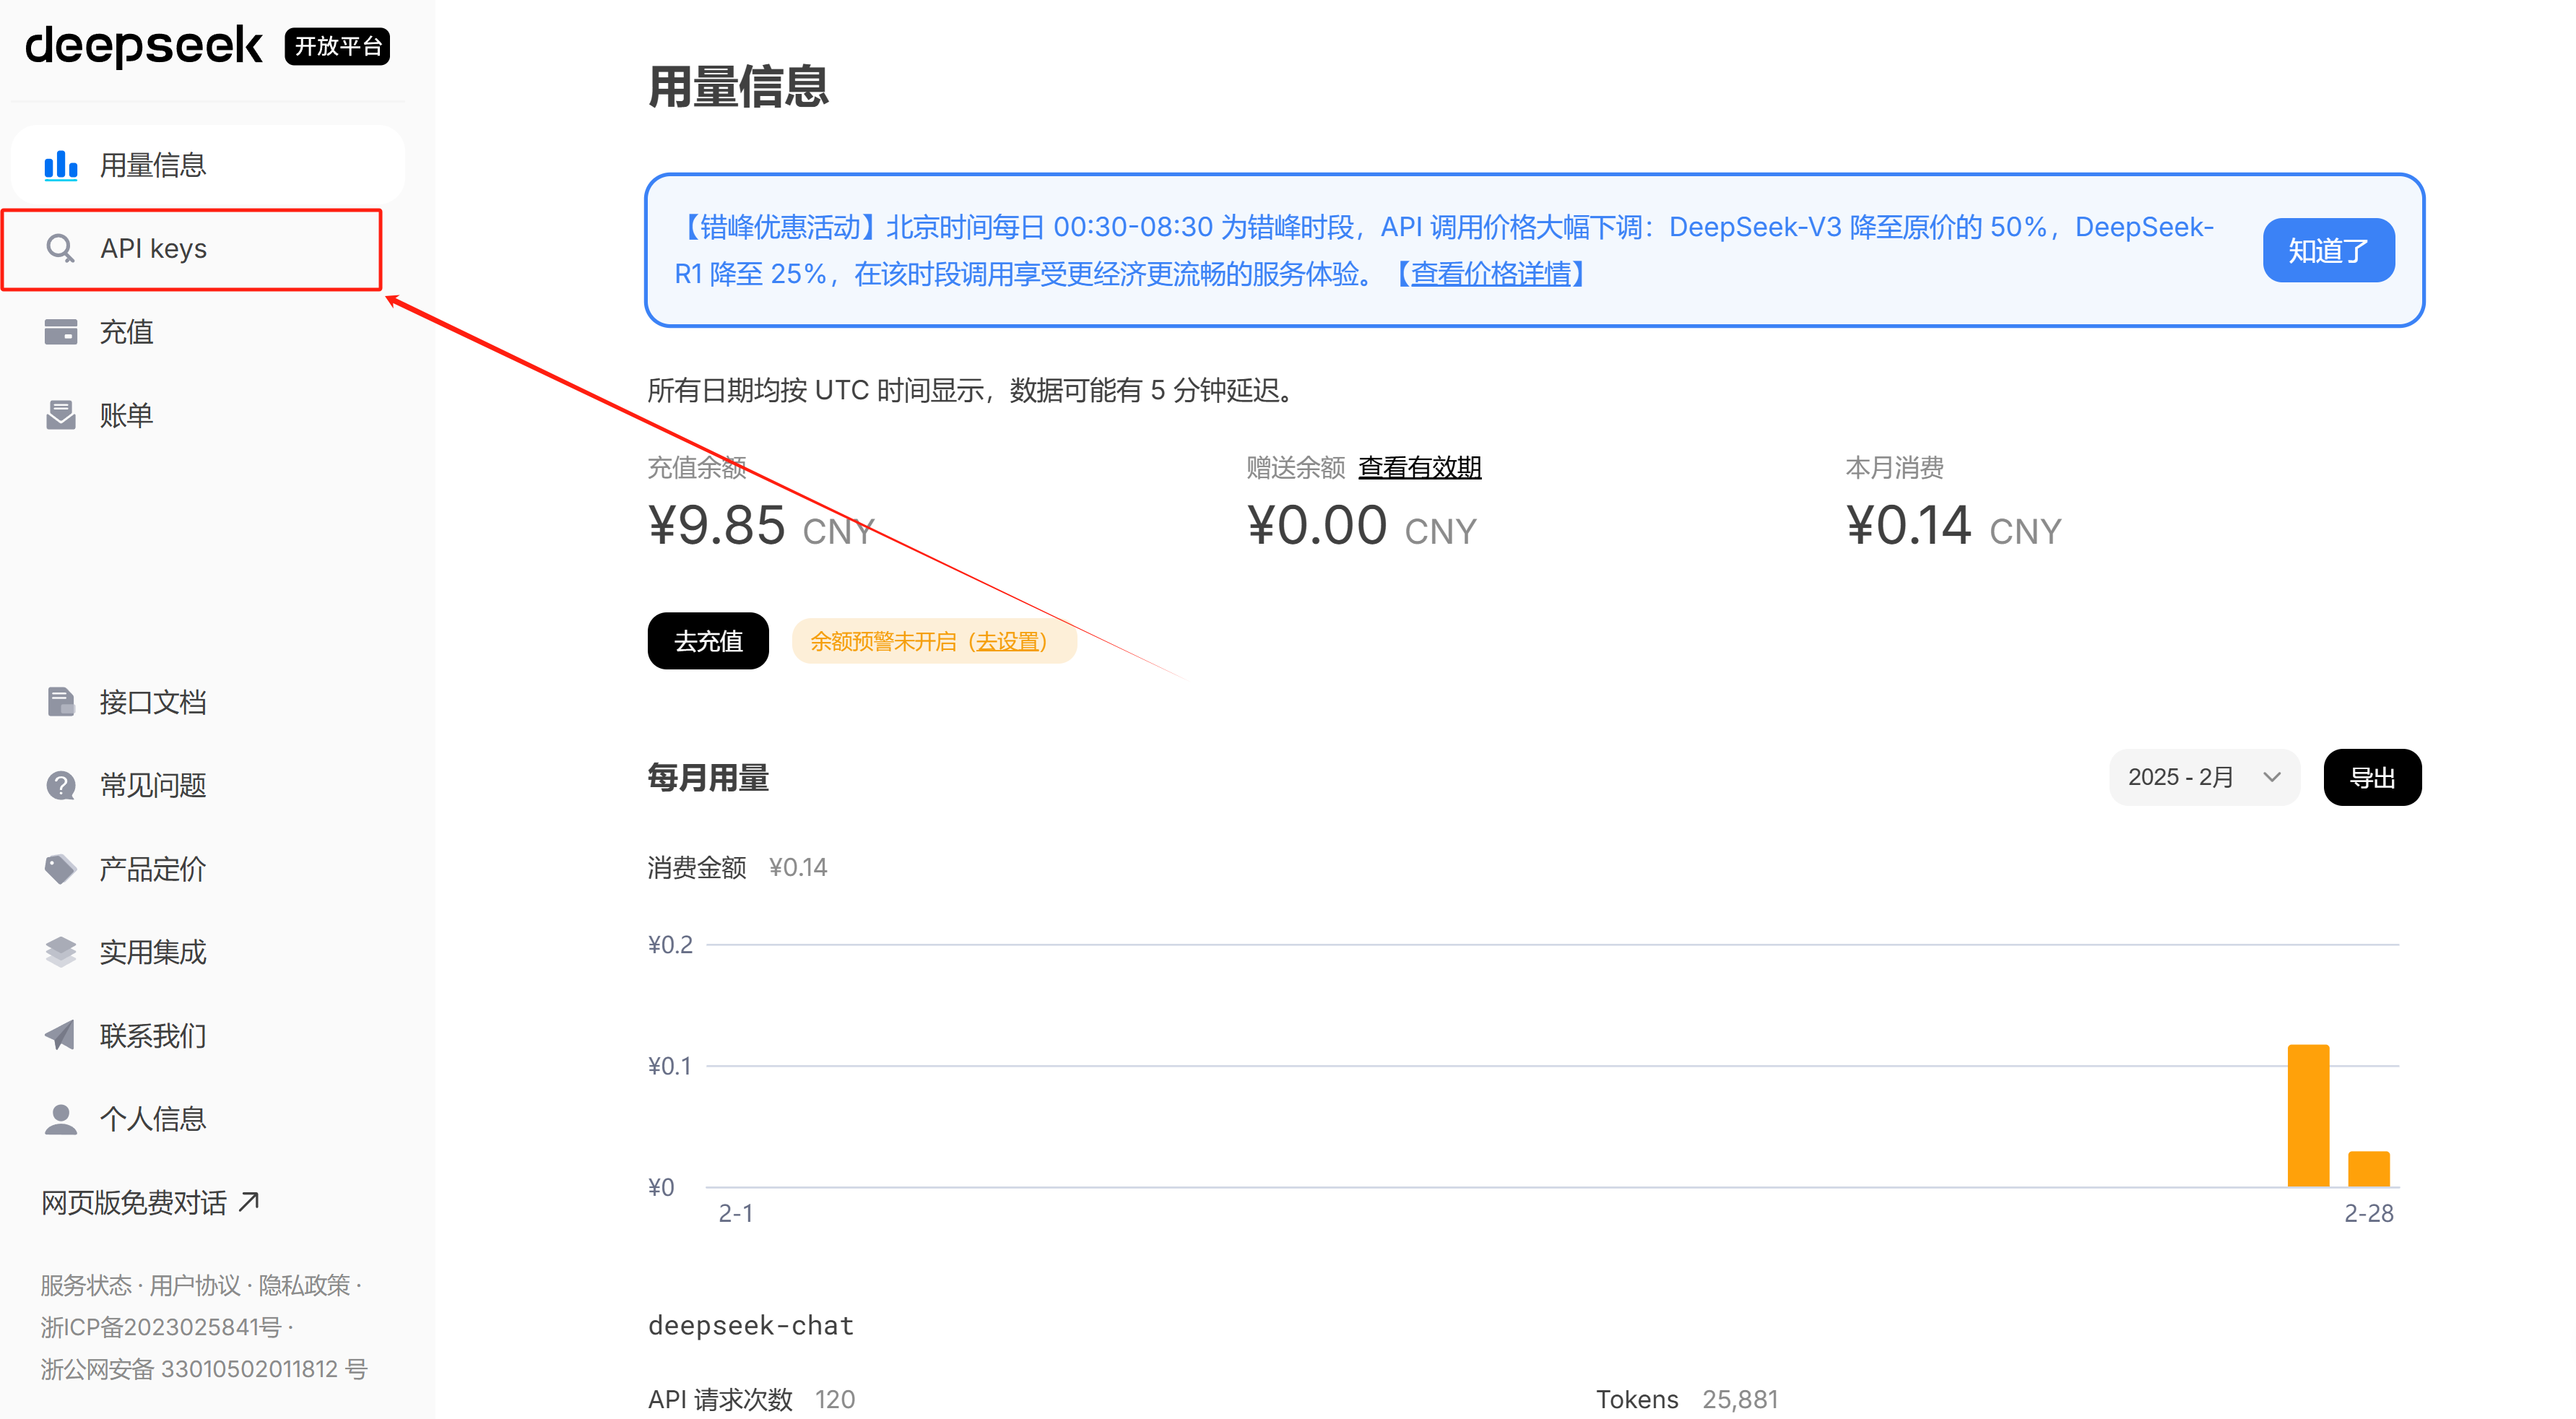Open the 服务状态 footer link
The height and width of the screenshot is (1419, 2576).
click(85, 1285)
